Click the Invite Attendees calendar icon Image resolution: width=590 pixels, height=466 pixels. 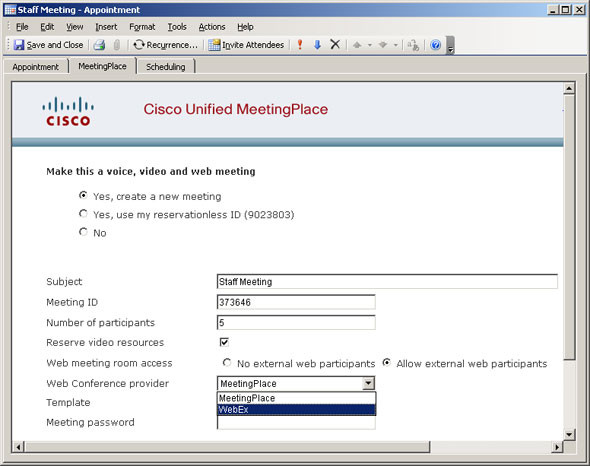coord(214,45)
